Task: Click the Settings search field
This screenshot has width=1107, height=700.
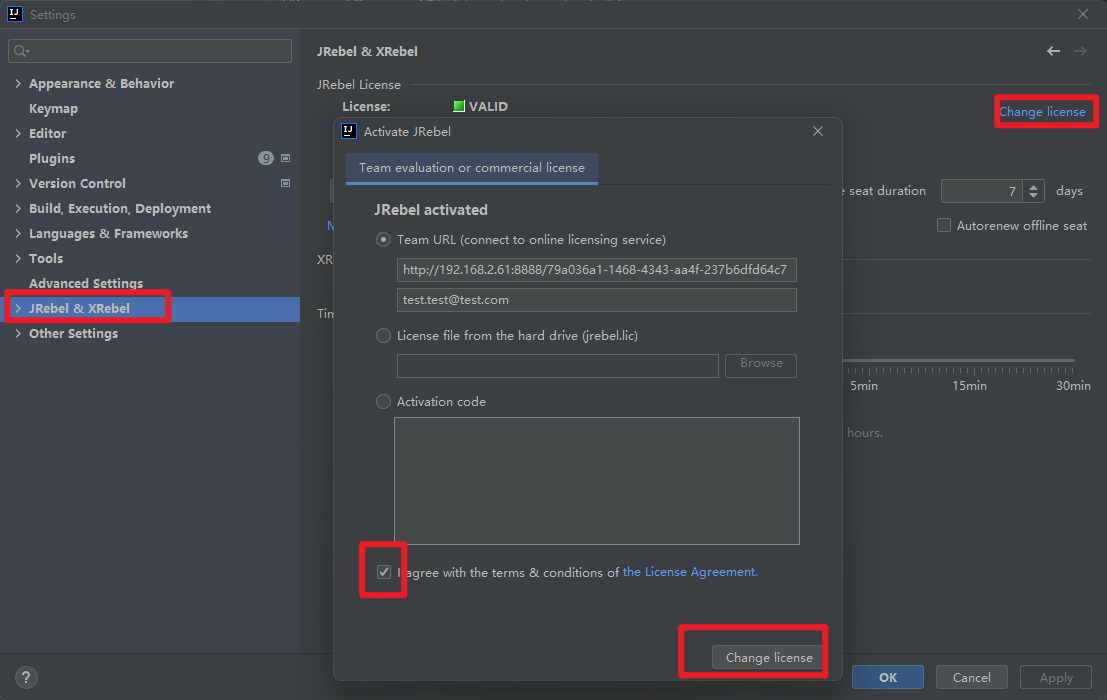Action: pyautogui.click(x=150, y=51)
